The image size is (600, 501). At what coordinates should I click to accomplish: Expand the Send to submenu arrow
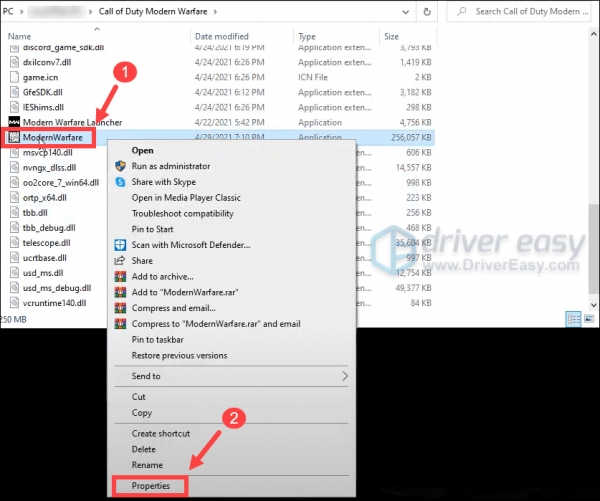(345, 376)
